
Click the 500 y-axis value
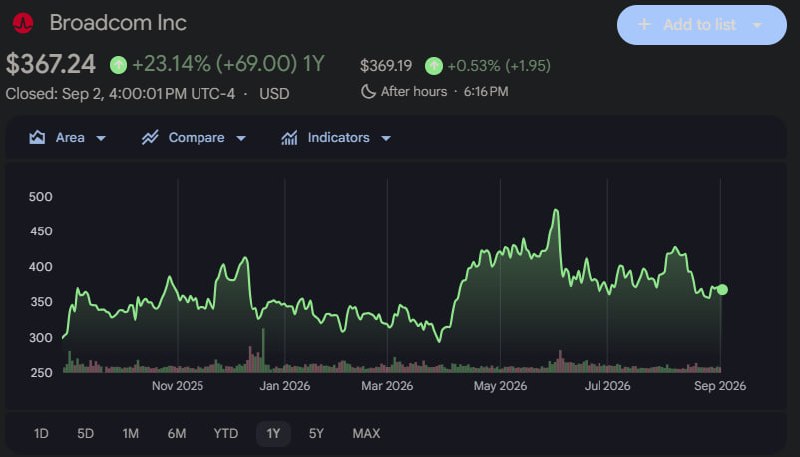pos(40,197)
